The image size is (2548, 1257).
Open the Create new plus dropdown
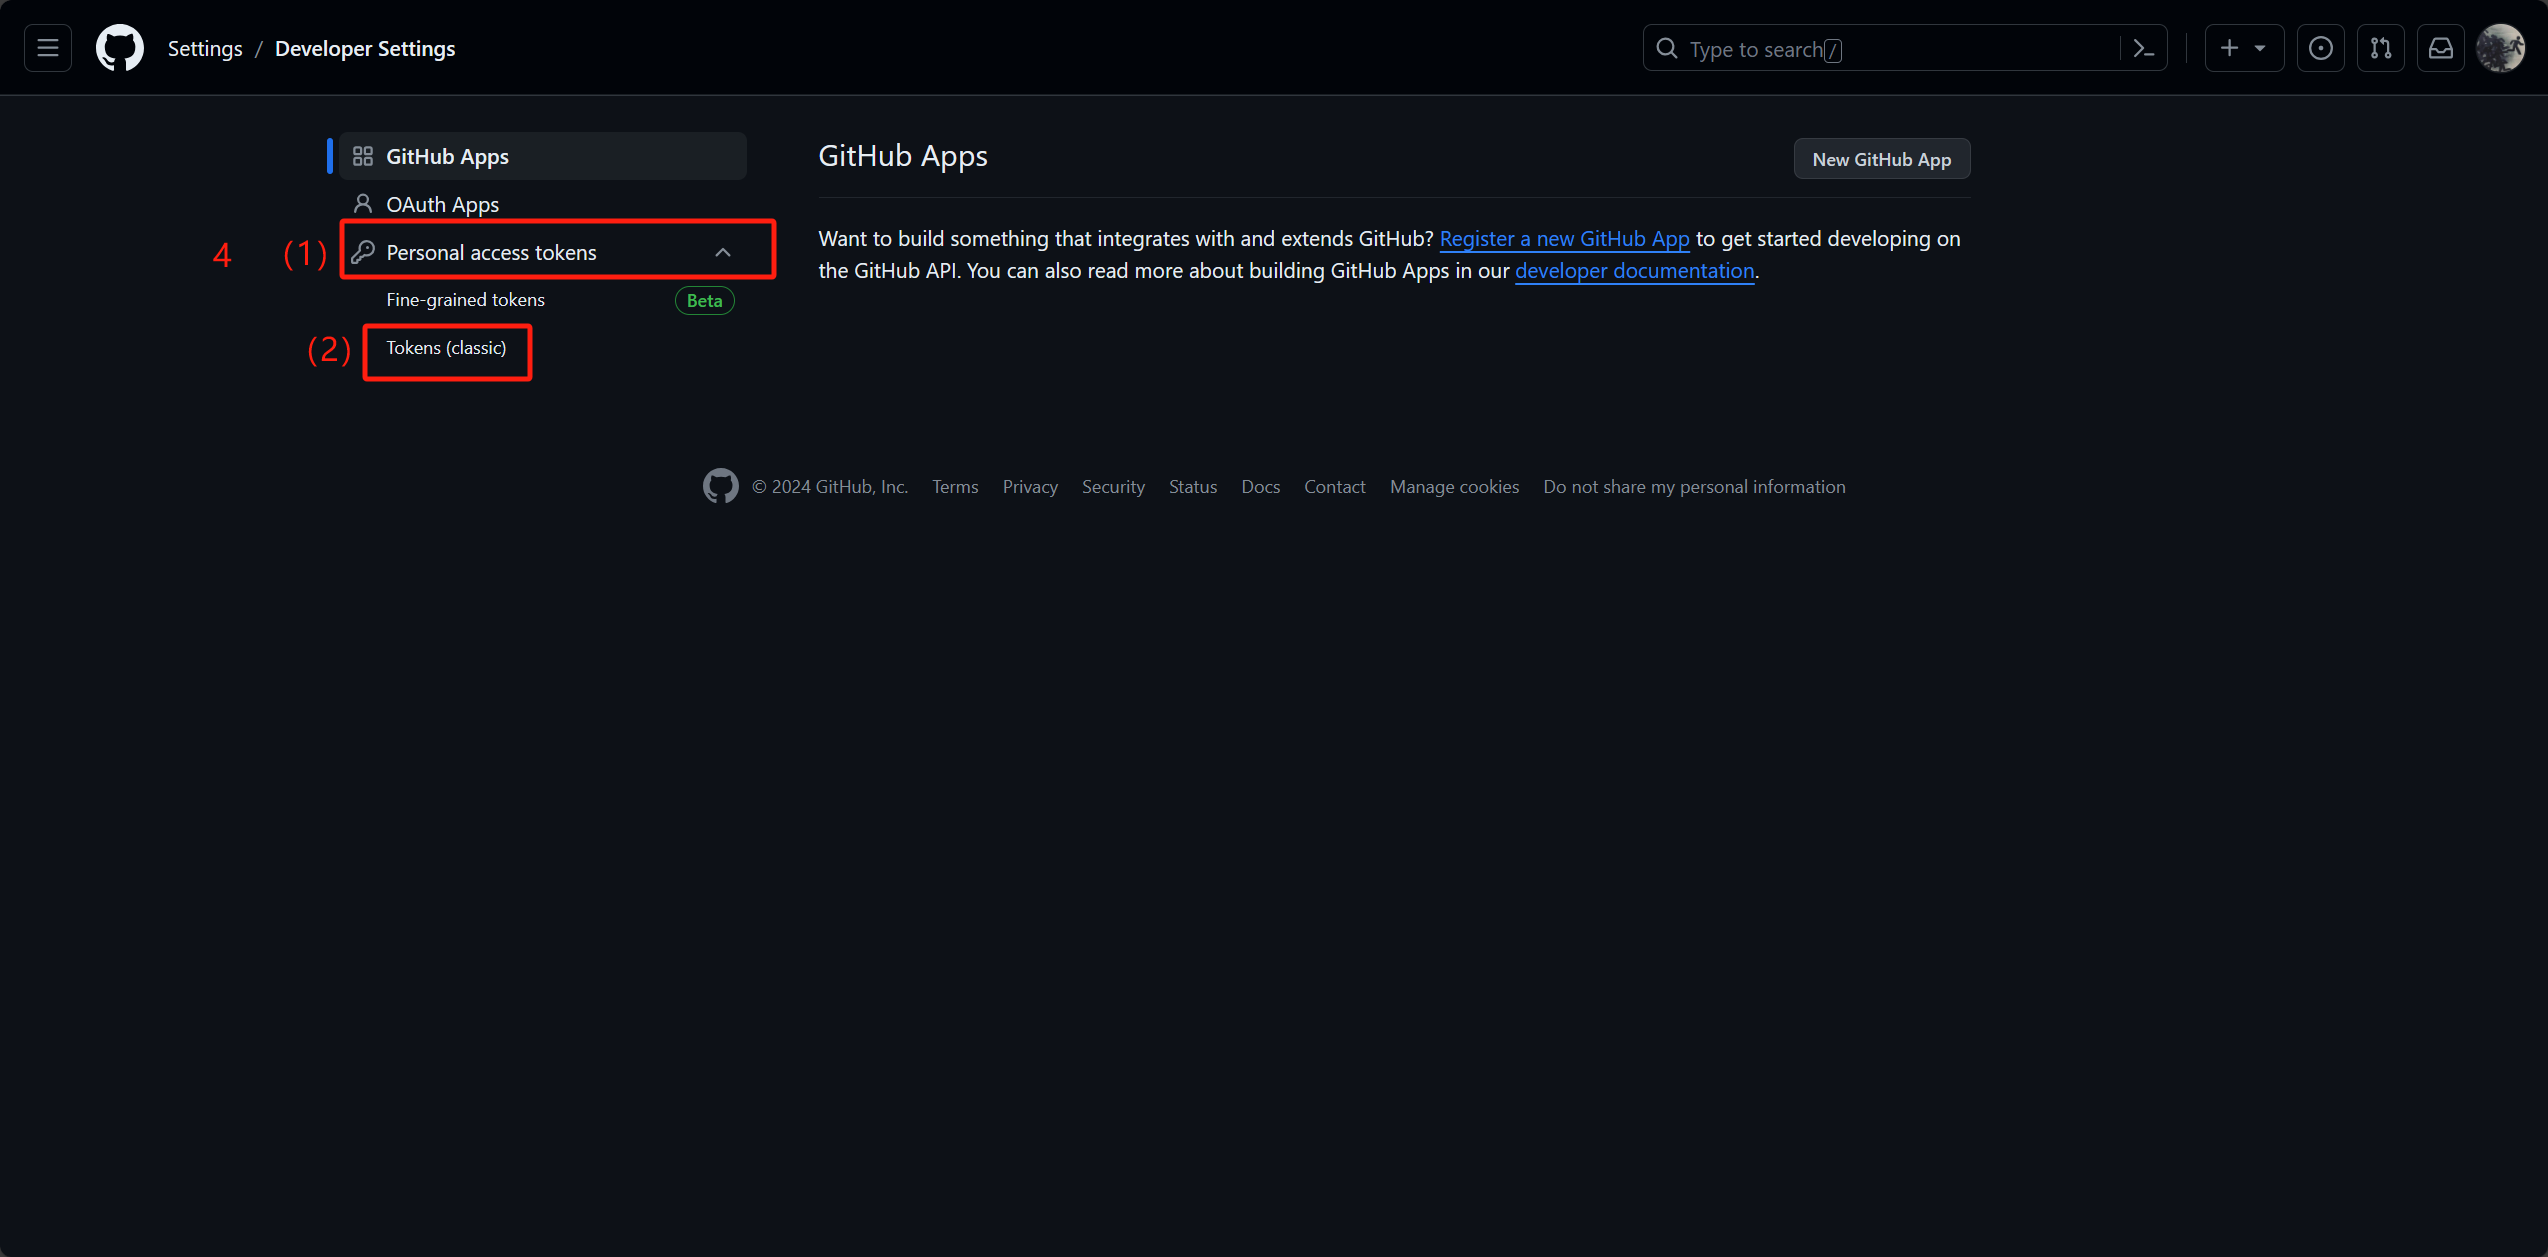[2243, 48]
